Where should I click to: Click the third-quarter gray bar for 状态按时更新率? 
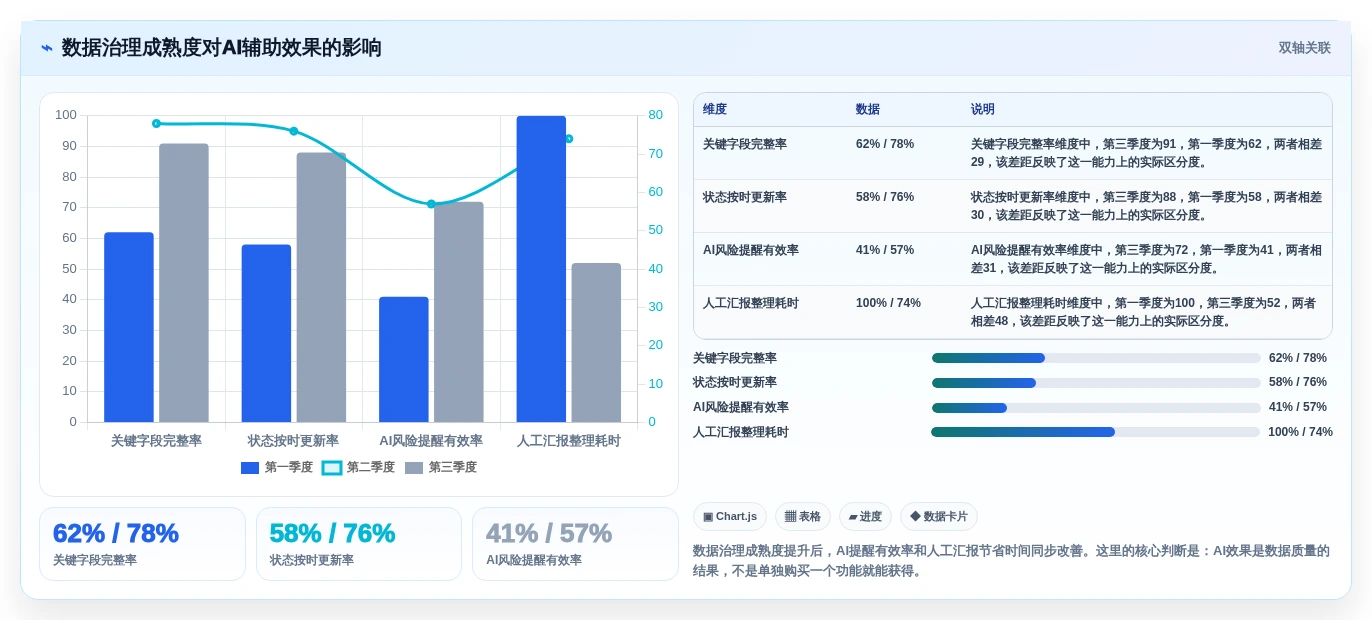[321, 287]
